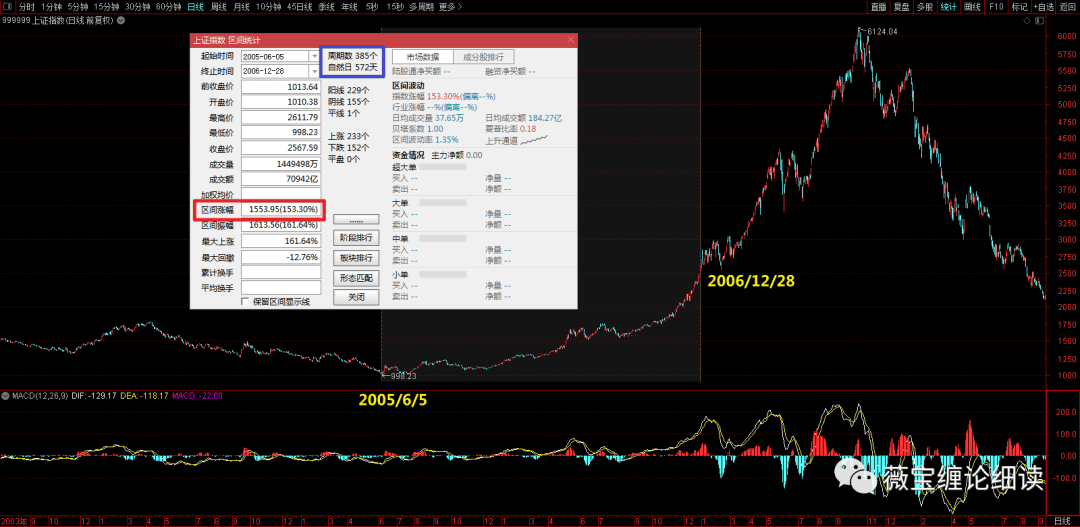Close the 区间统计 dialog with the X
This screenshot has height=527, width=1080.
click(570, 40)
